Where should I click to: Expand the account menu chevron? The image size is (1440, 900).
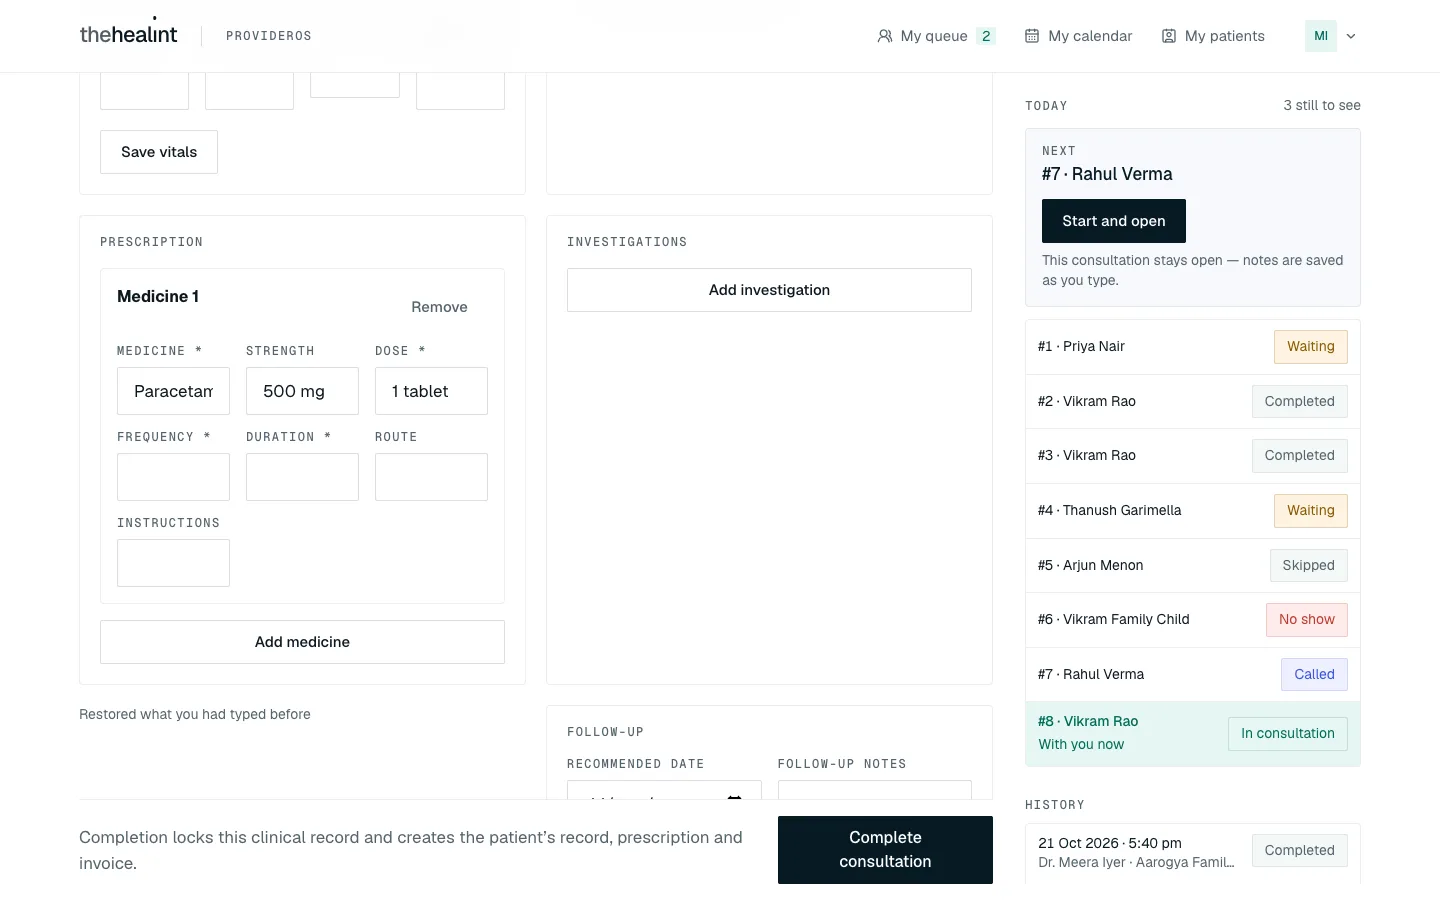(x=1351, y=36)
